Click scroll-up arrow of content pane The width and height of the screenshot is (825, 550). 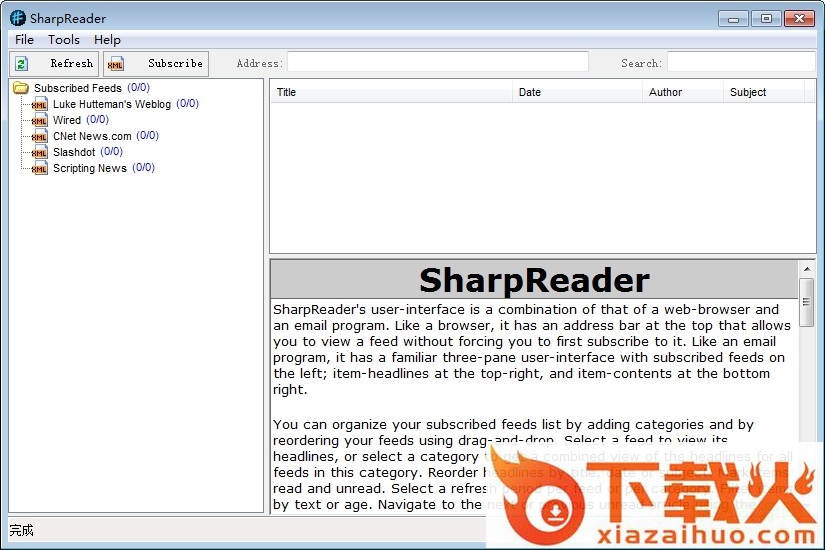[x=807, y=269]
